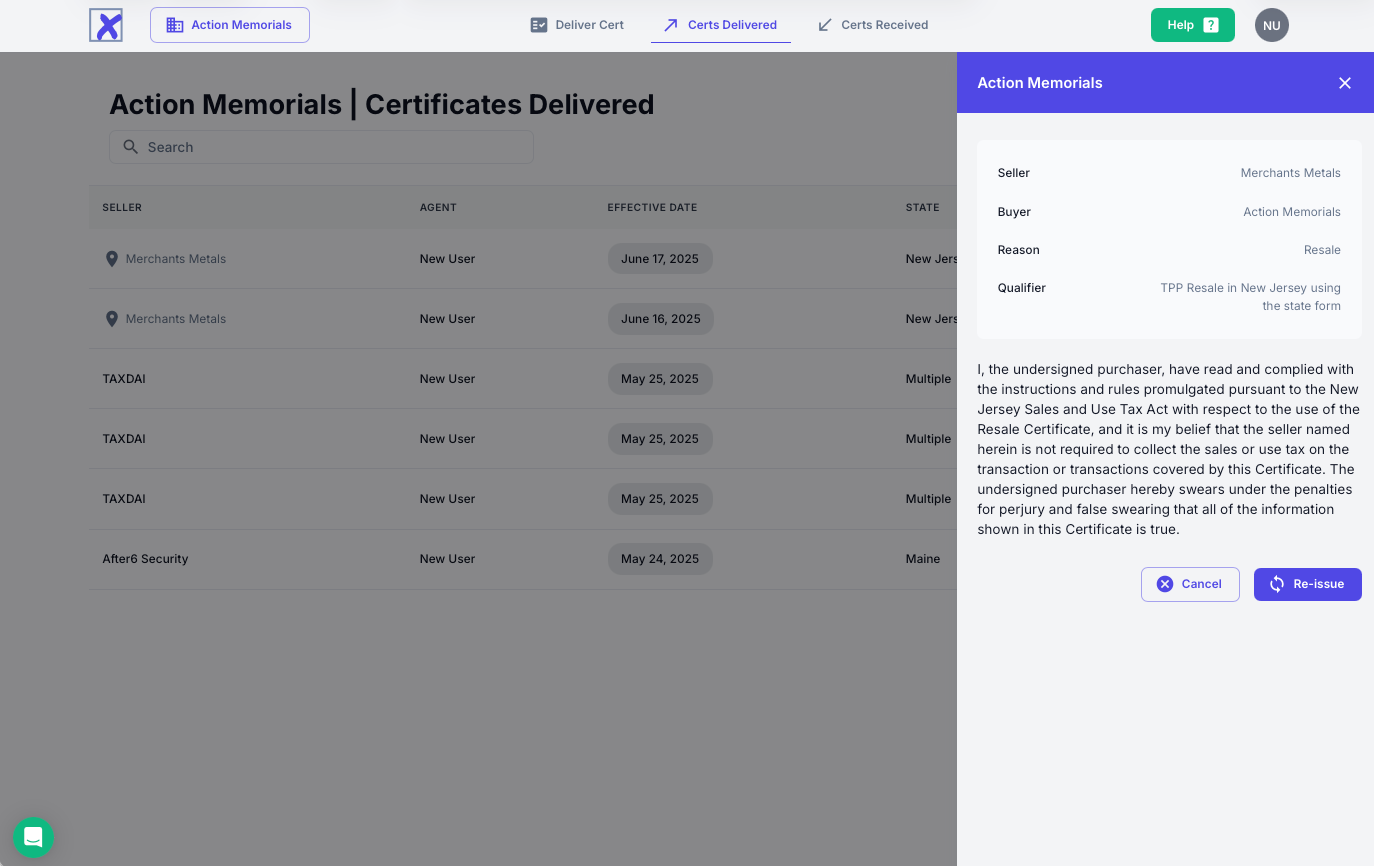This screenshot has width=1374, height=866.
Task: Switch to the Certs Received tab
Action: pyautogui.click(x=872, y=25)
